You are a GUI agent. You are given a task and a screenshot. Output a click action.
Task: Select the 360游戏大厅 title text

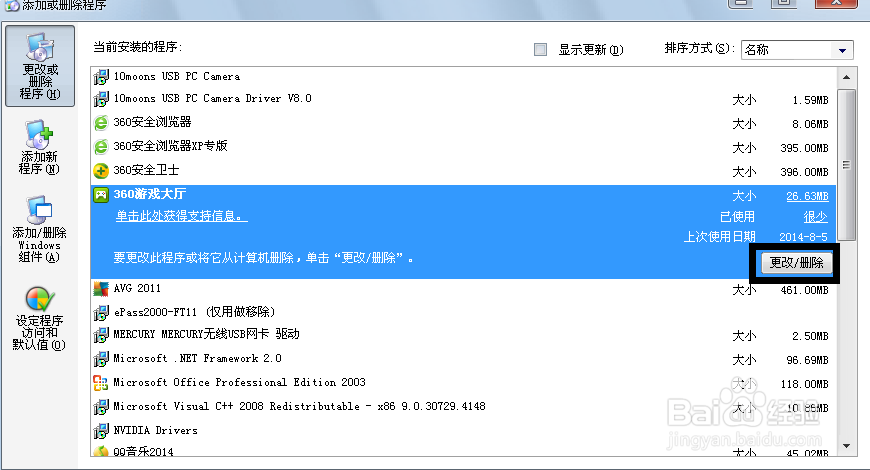(150, 194)
